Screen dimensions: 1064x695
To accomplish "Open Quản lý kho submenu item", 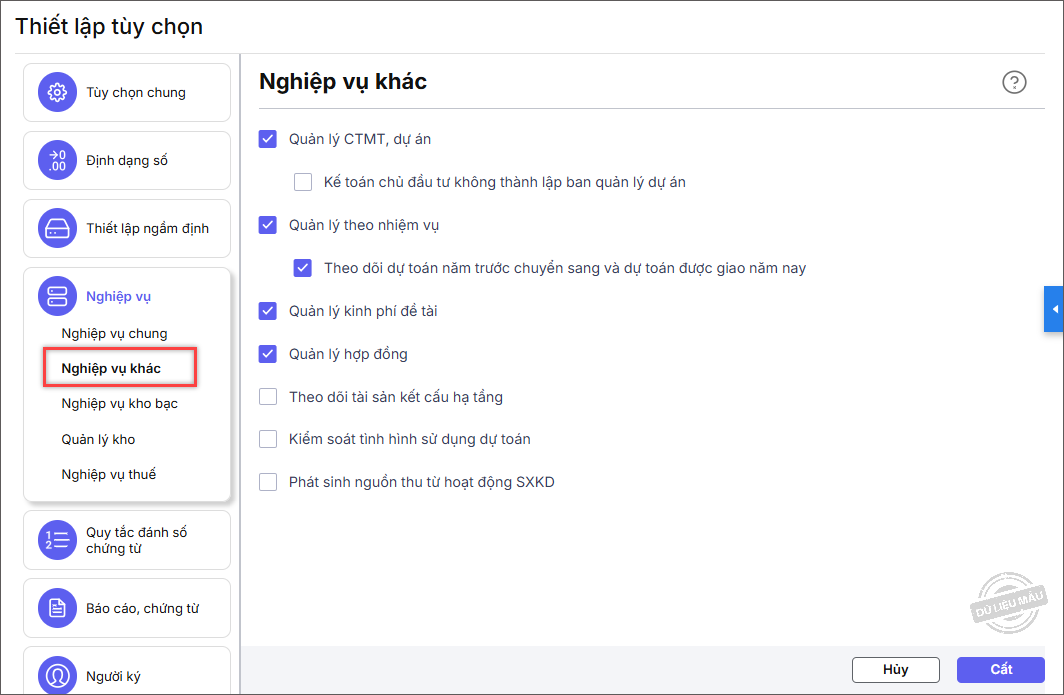I will click(98, 439).
